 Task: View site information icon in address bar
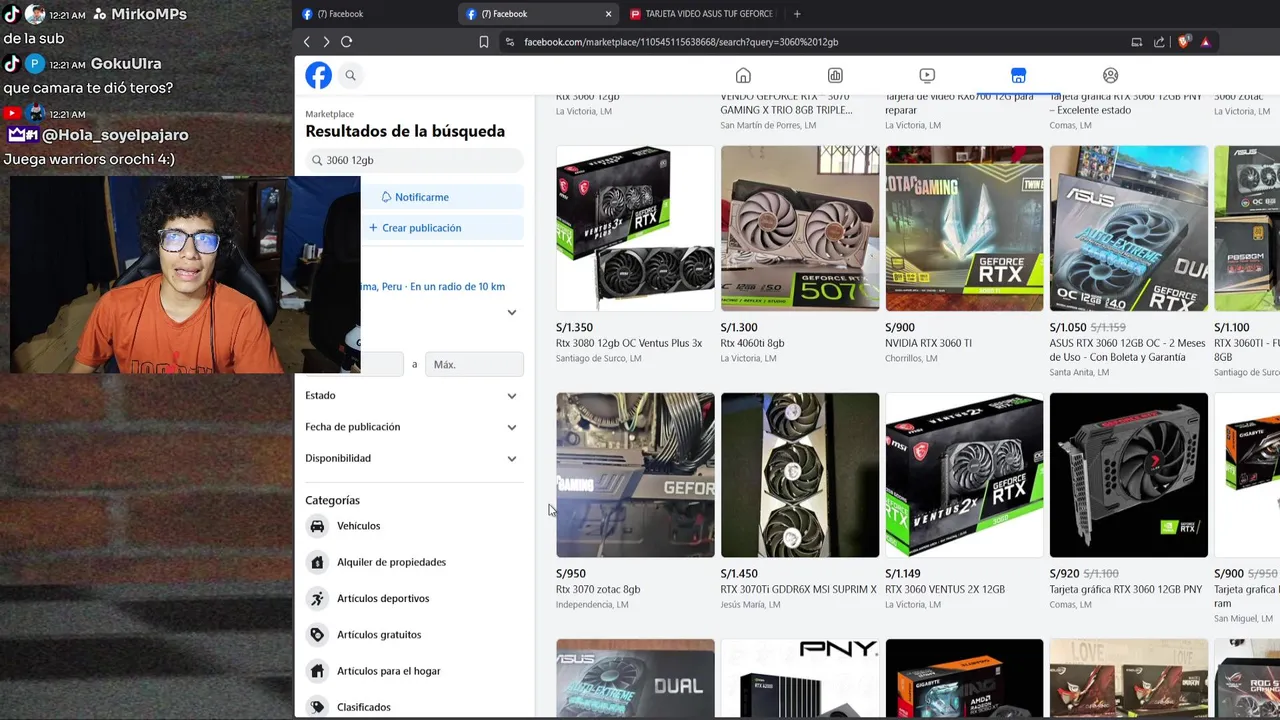[x=509, y=42]
